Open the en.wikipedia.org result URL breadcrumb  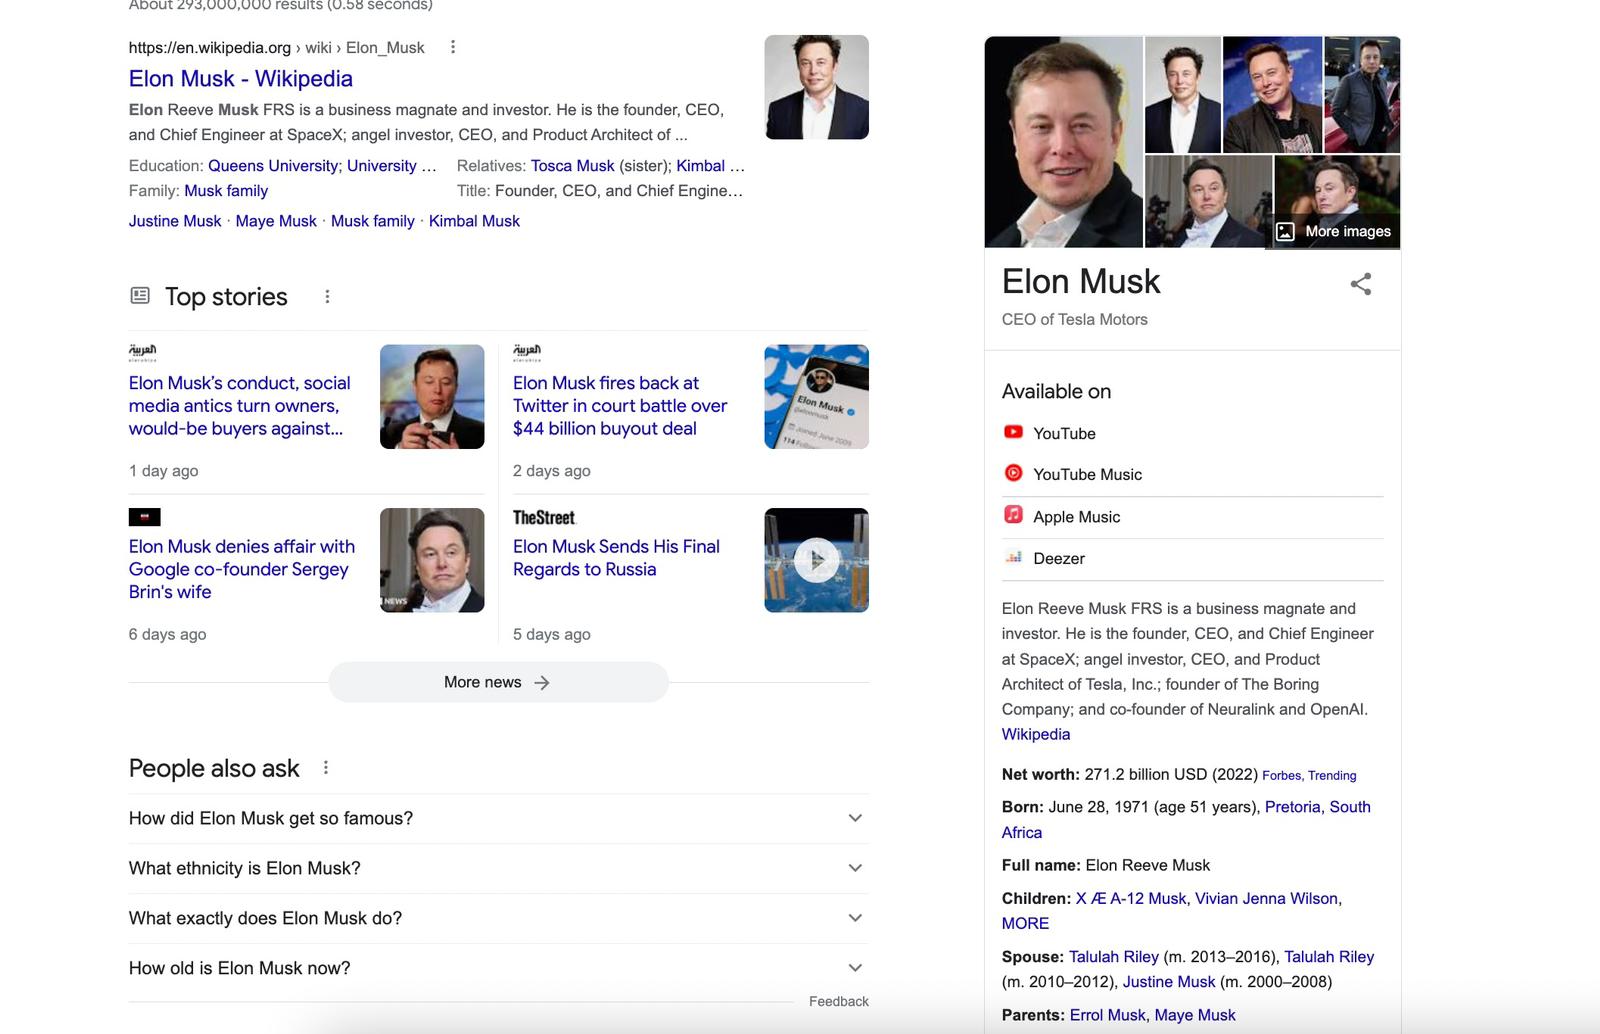point(276,48)
